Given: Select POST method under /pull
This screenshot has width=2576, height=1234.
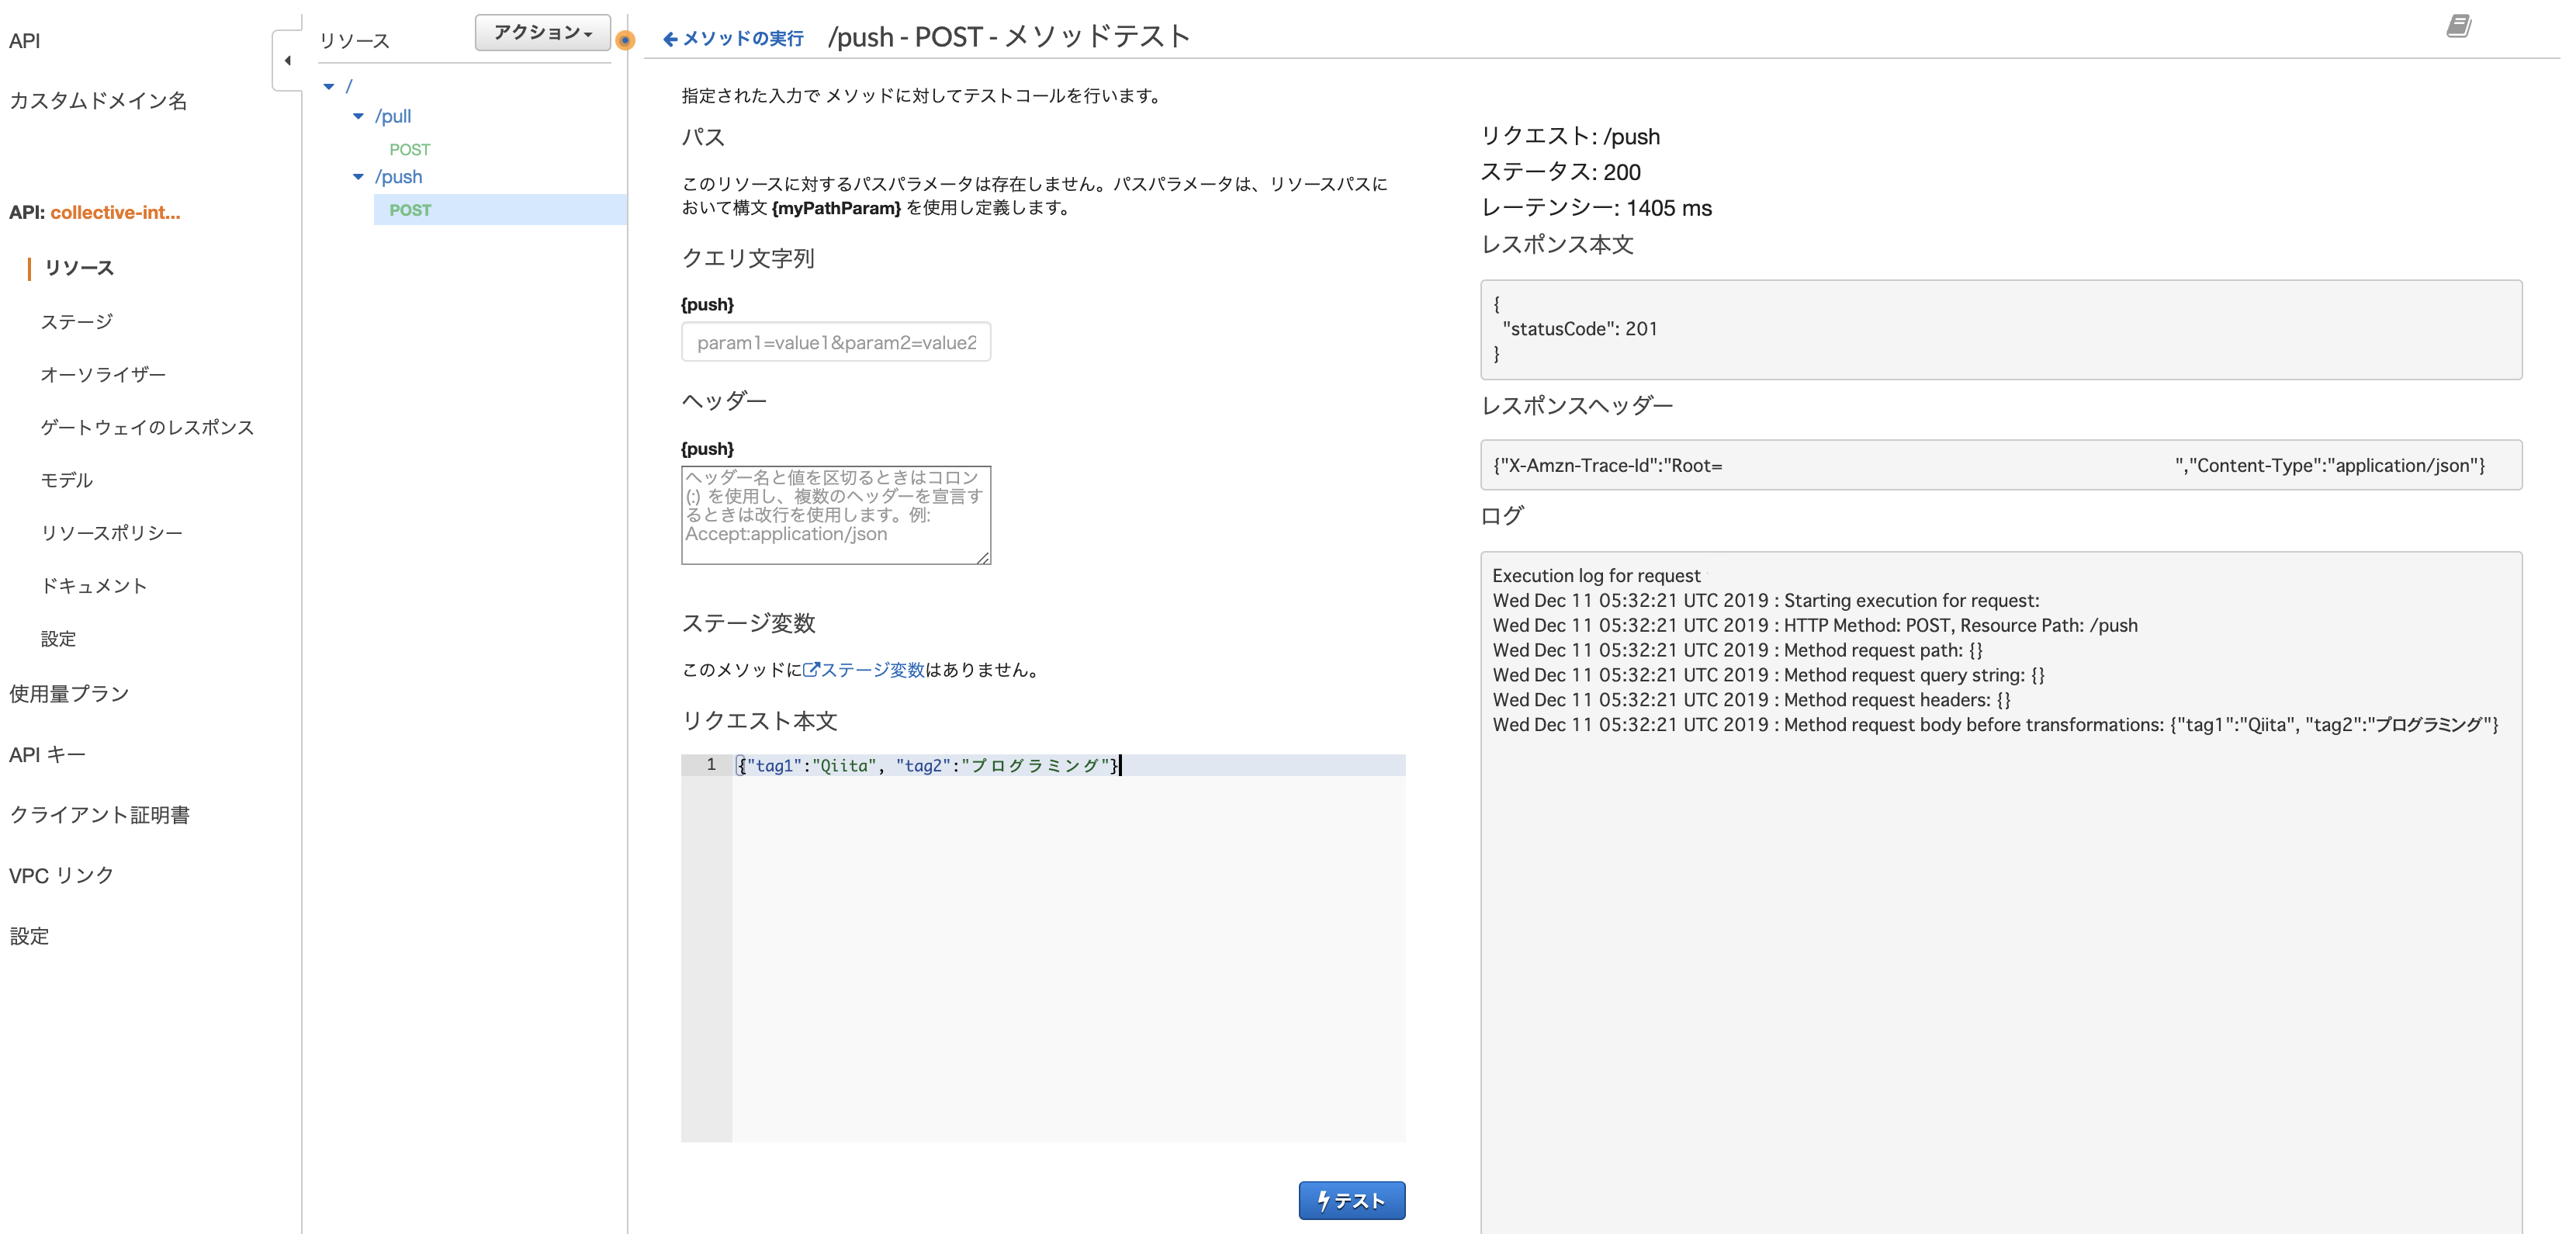Looking at the screenshot, I should pos(409,150).
